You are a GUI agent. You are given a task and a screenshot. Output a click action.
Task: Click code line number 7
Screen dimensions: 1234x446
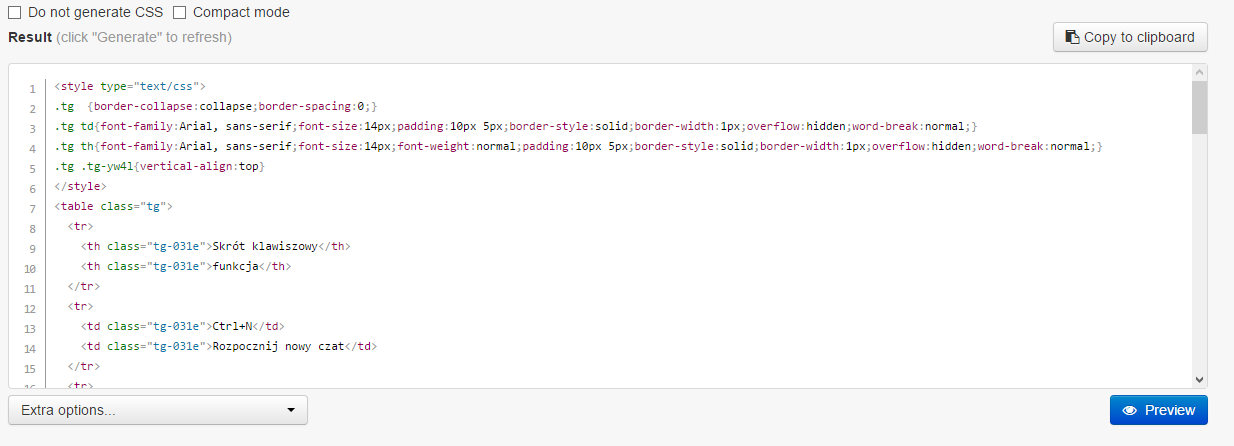click(32, 208)
